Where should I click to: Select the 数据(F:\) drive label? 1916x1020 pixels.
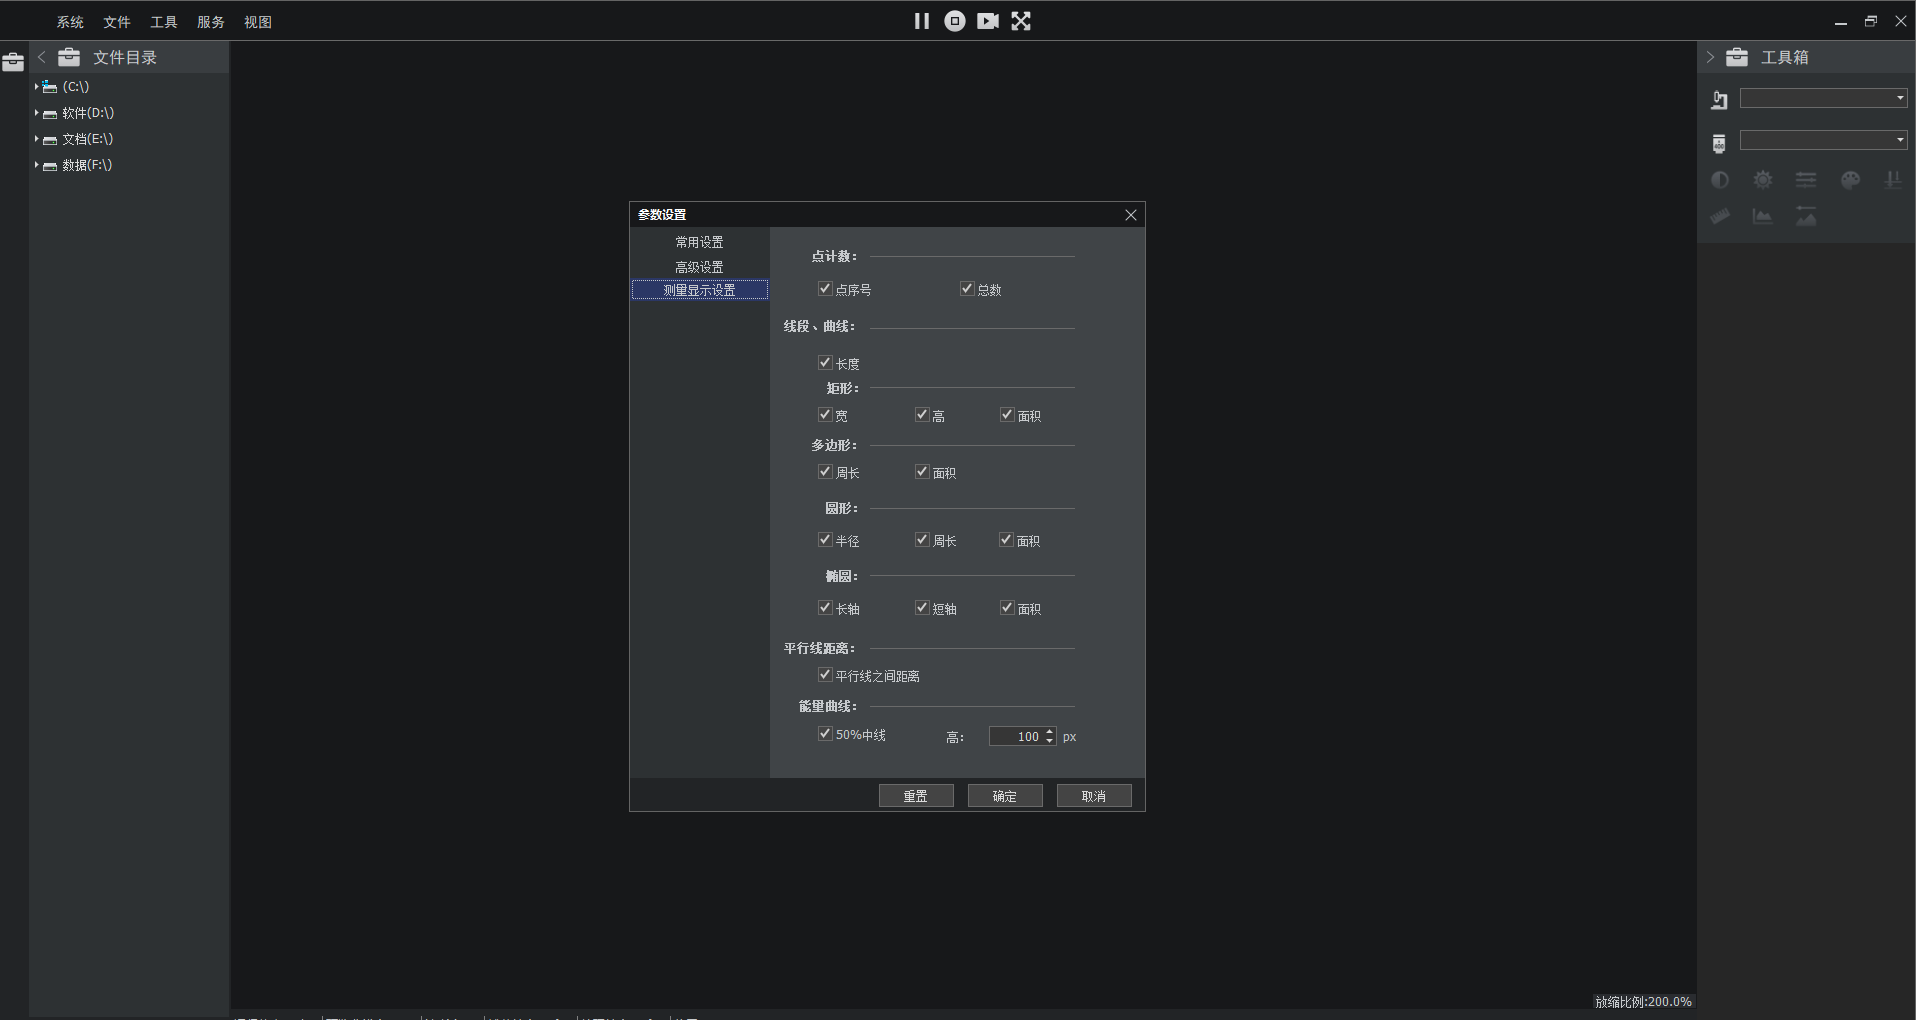coord(87,165)
